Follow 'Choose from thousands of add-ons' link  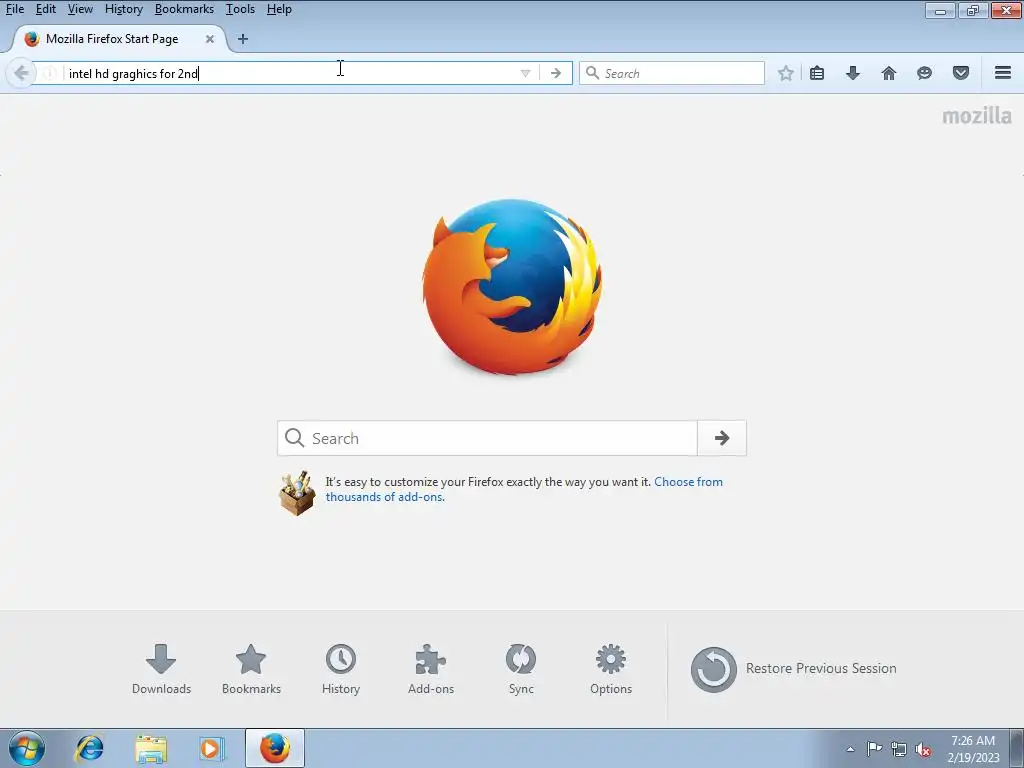click(x=524, y=489)
